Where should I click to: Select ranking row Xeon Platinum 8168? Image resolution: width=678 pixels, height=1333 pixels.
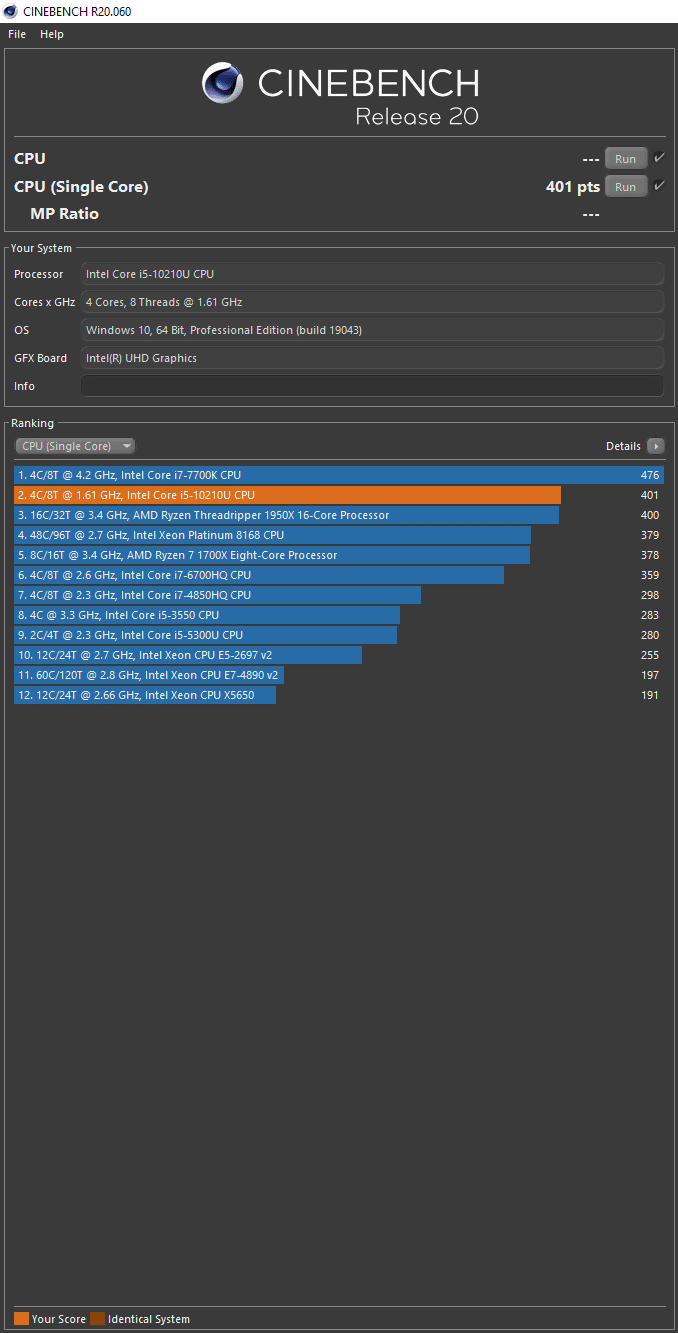coord(339,535)
